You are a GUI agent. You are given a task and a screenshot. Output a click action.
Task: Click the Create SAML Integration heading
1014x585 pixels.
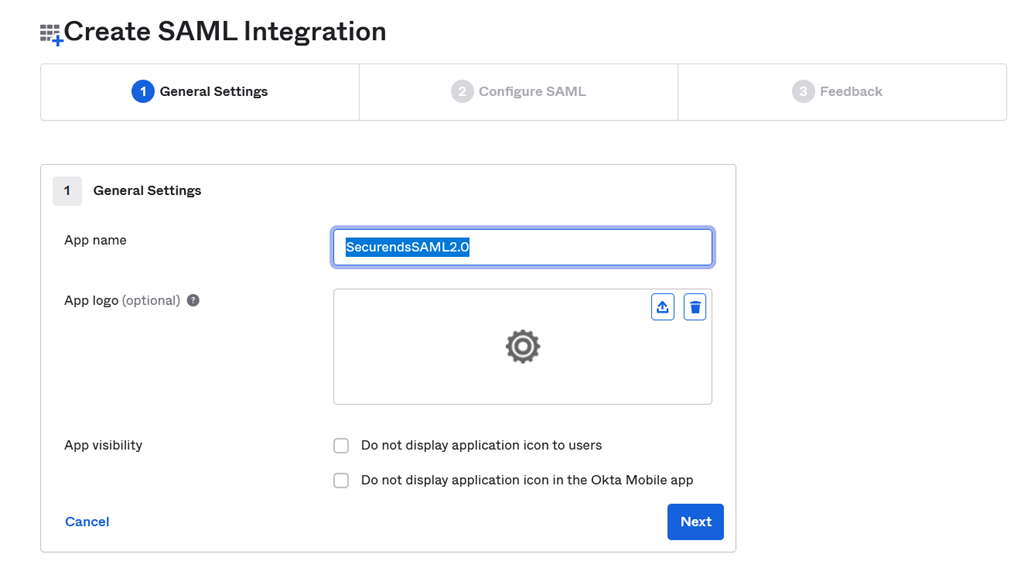tap(225, 32)
